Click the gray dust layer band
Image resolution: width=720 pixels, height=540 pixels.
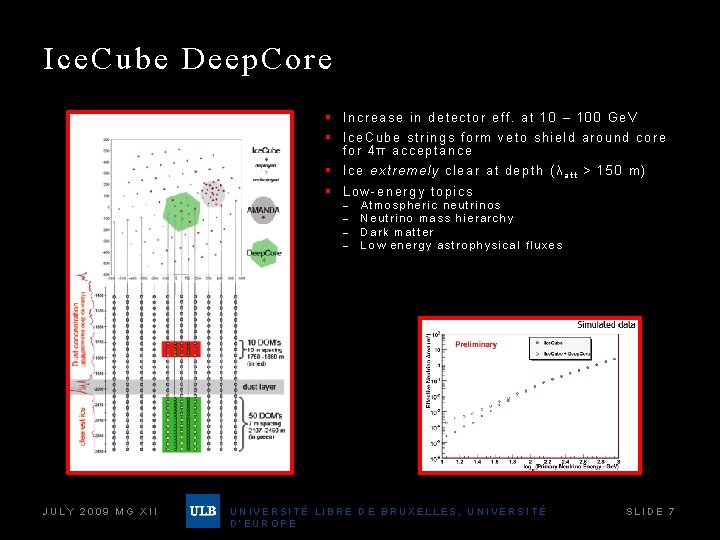click(177, 387)
